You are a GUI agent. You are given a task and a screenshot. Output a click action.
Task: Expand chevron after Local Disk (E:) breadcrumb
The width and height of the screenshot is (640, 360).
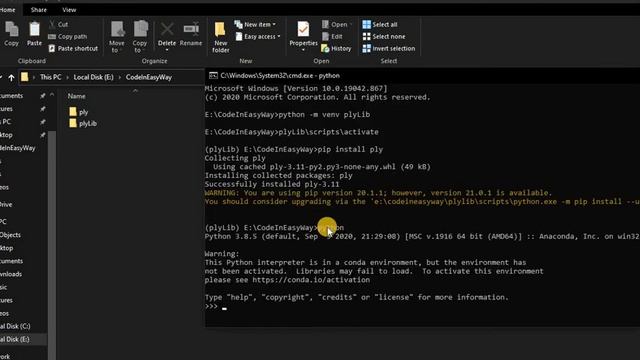coord(120,77)
